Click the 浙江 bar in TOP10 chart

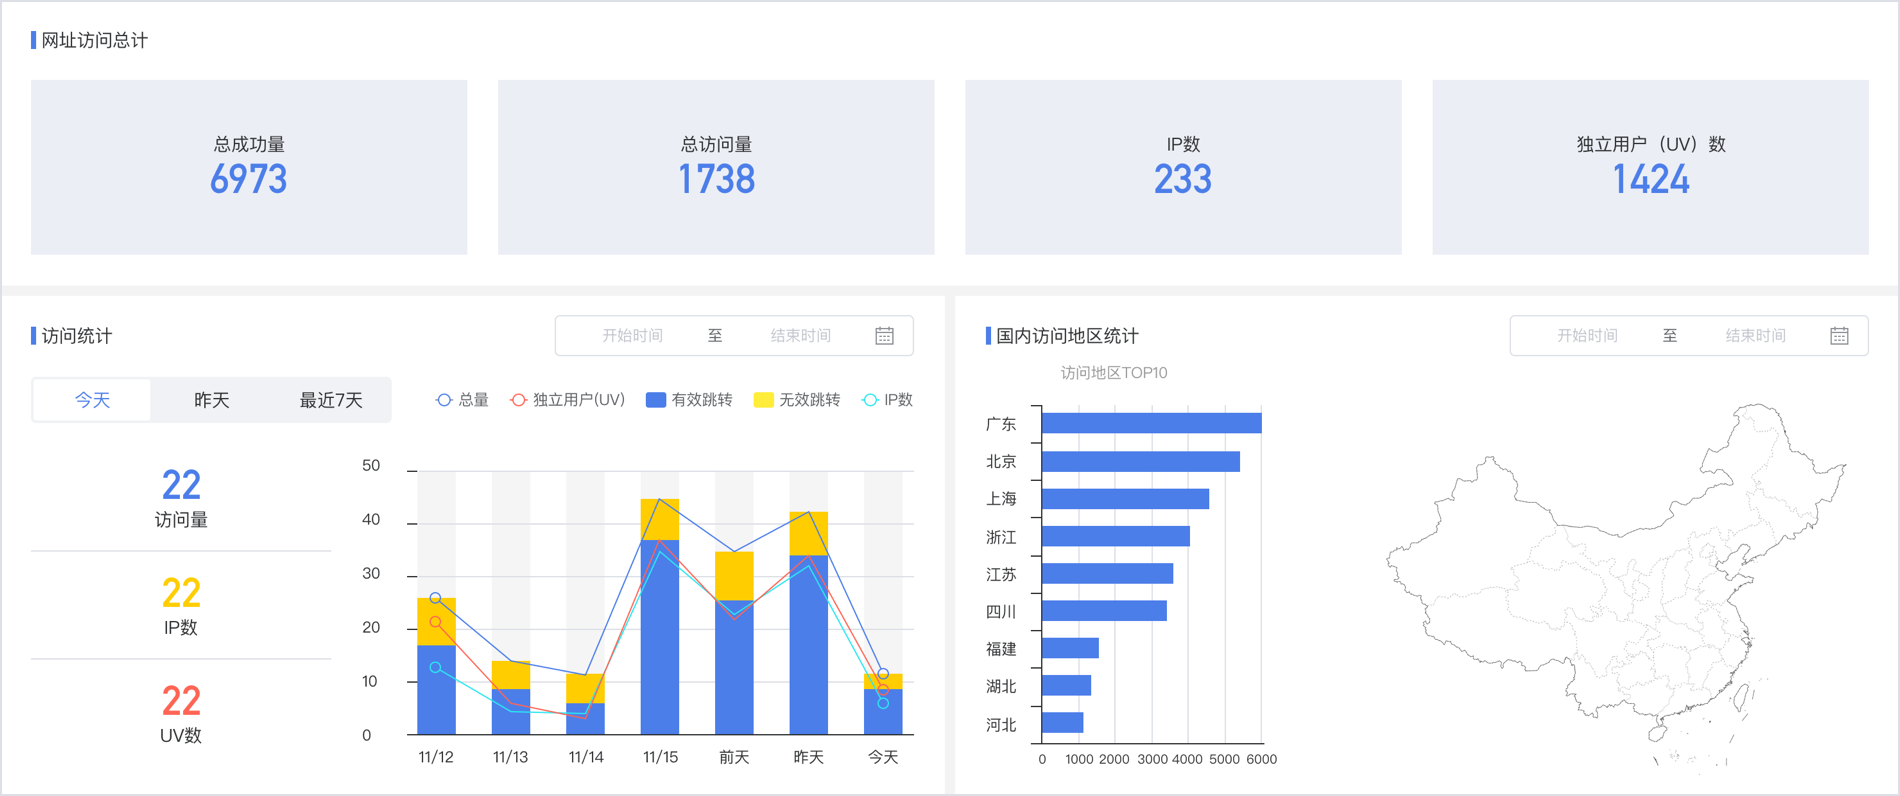[x=1115, y=536]
